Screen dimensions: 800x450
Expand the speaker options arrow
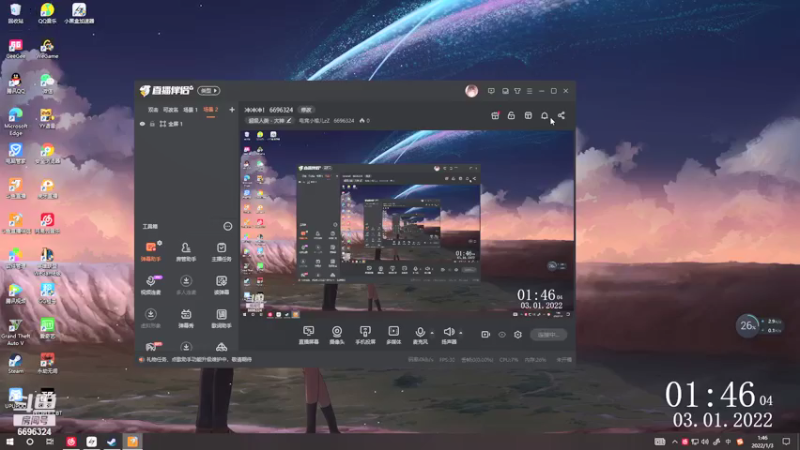click(x=461, y=333)
